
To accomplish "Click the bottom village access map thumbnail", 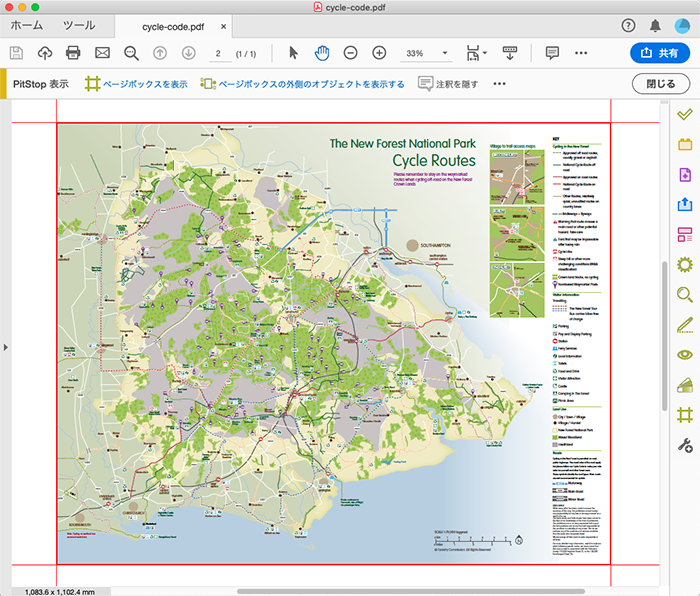I will (x=517, y=290).
